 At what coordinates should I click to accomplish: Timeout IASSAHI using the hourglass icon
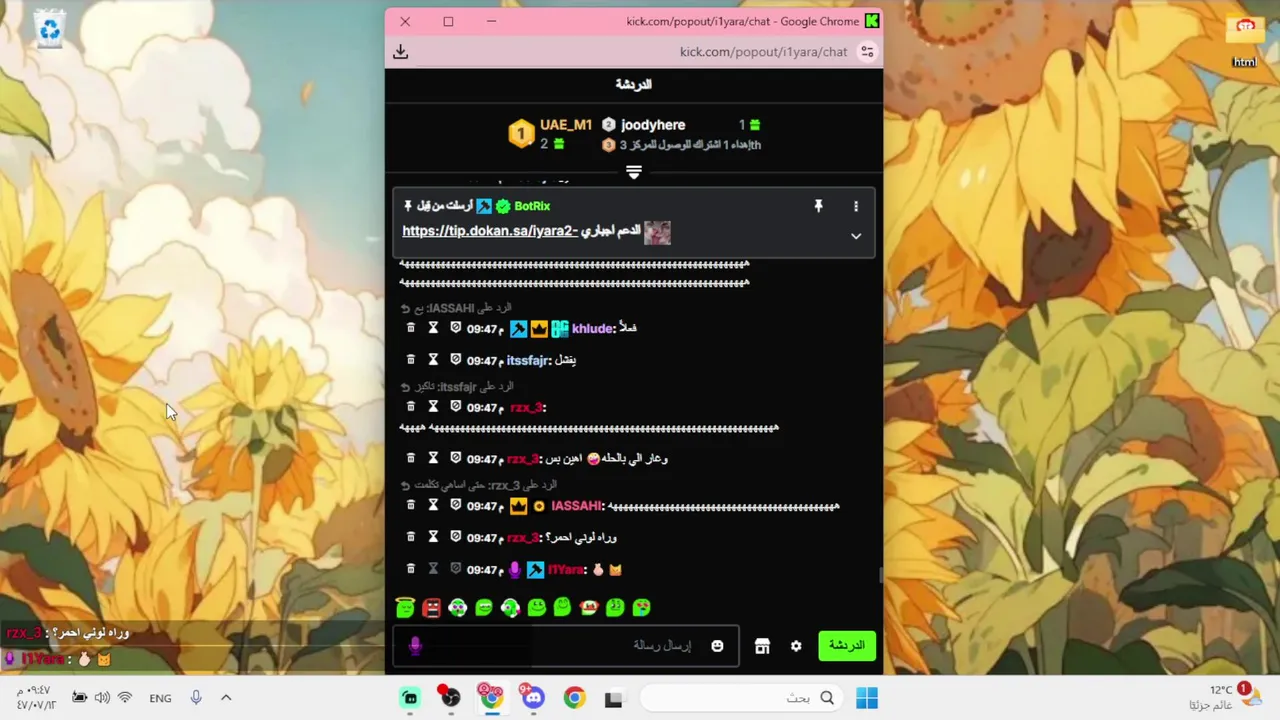433,506
